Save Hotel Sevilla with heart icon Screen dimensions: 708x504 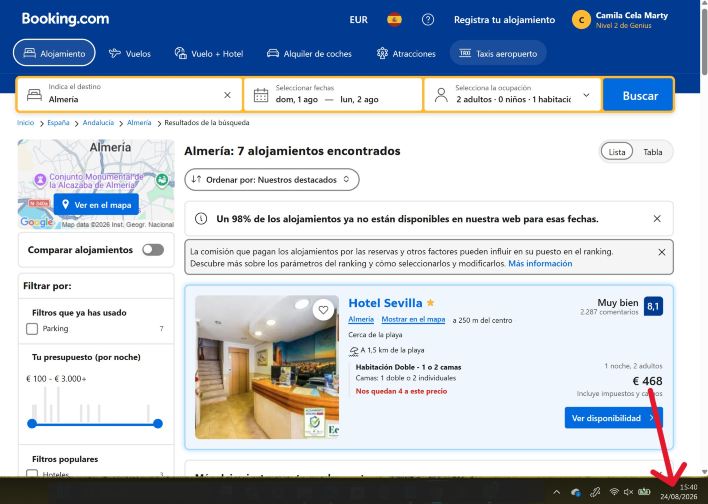click(x=323, y=310)
